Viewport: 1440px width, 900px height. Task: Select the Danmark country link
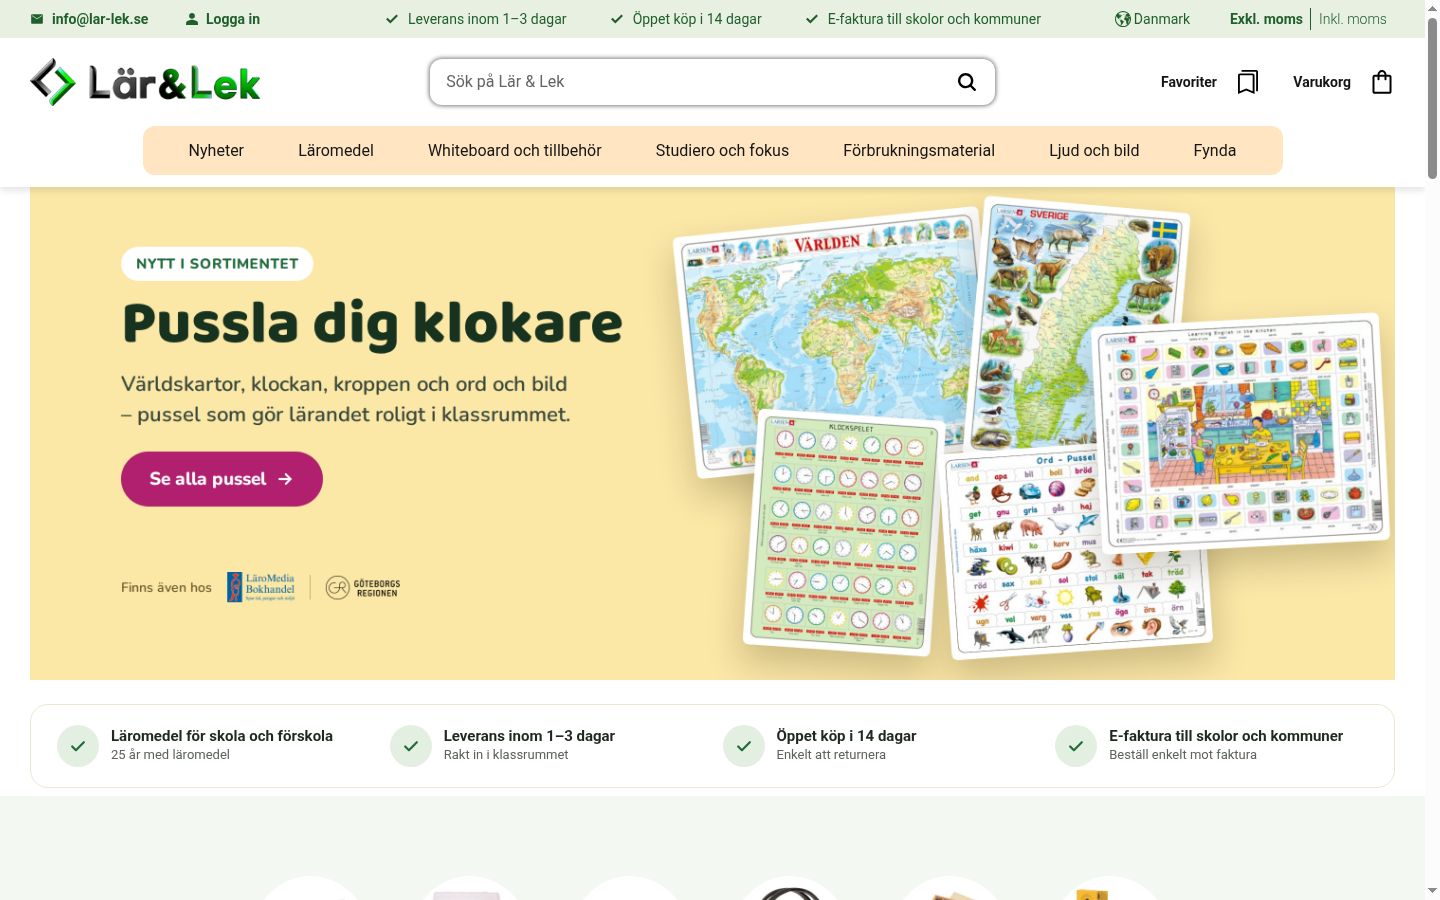point(1162,19)
